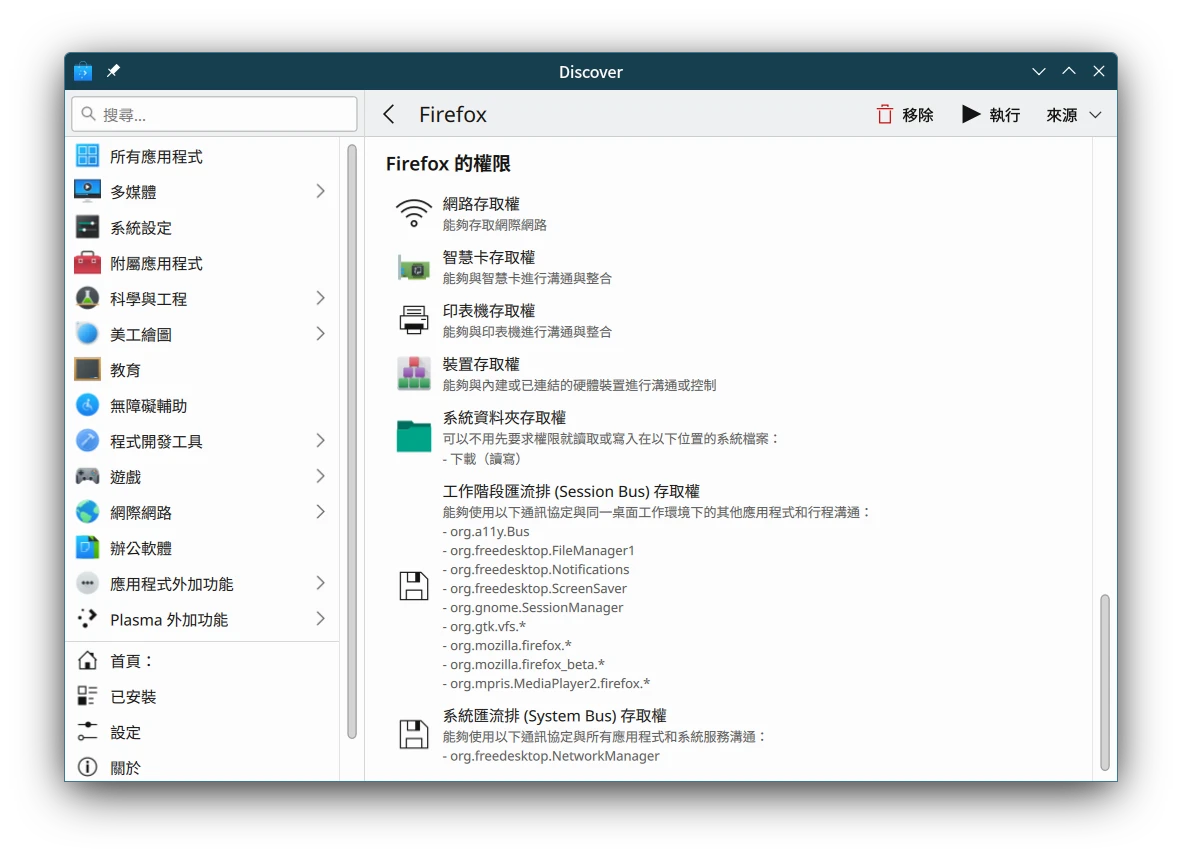Click the Discover shopping bag icon in titlebar
This screenshot has height=858, width=1182.
[x=83, y=72]
